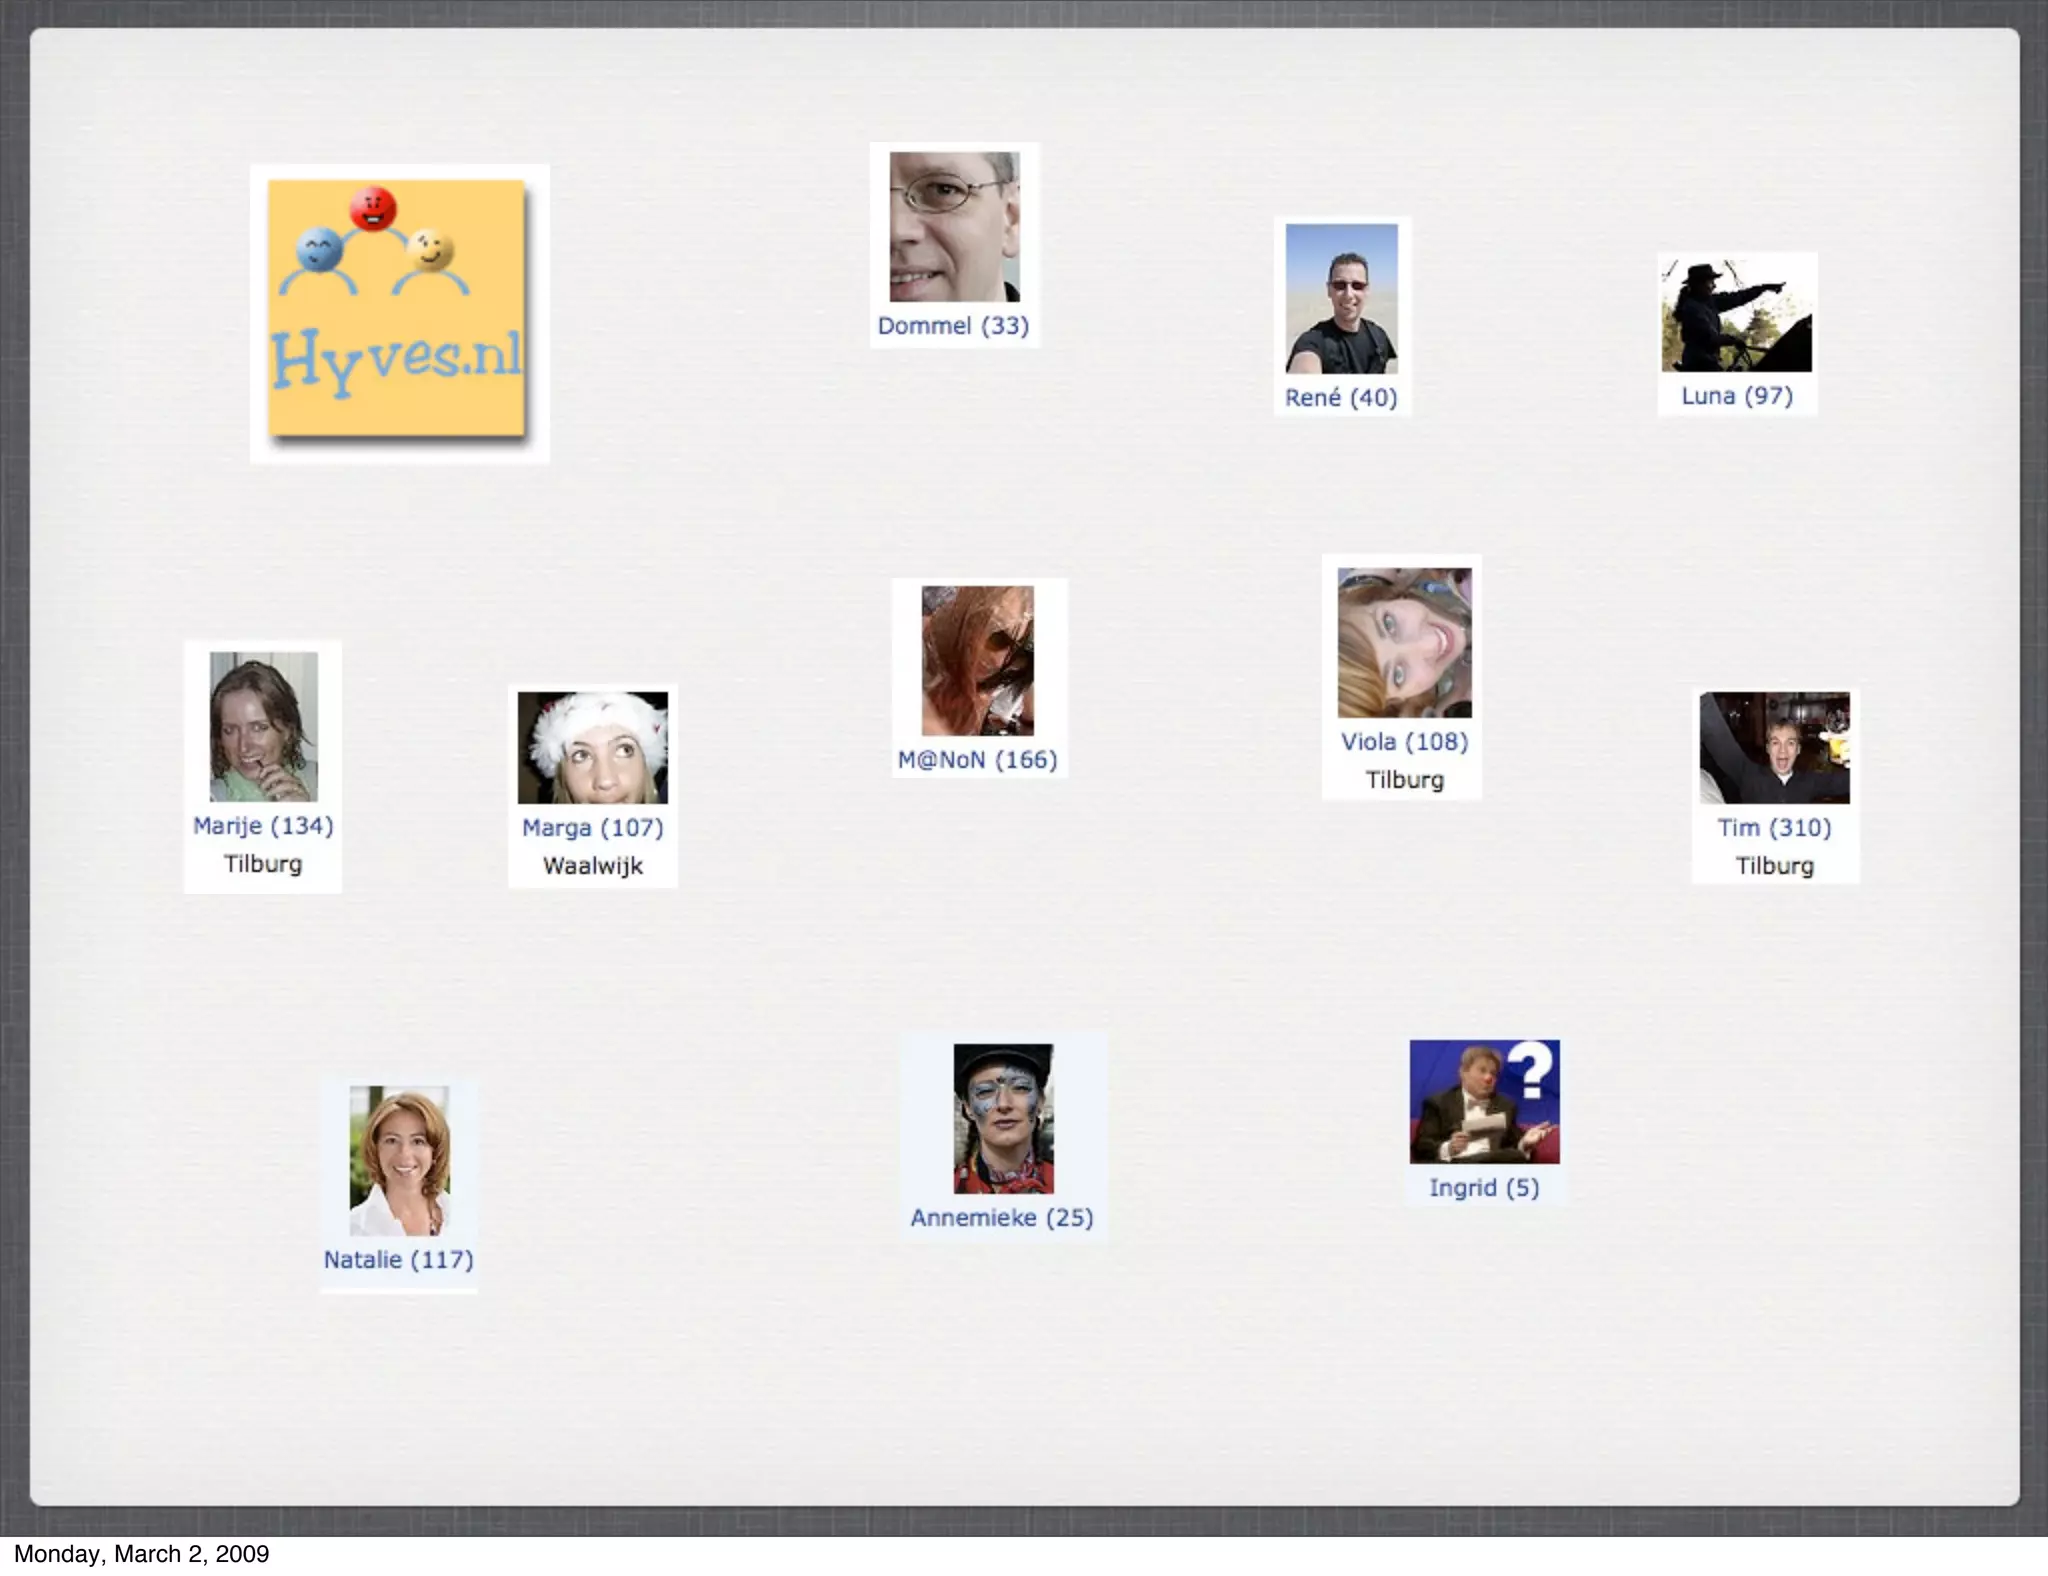Viewport: 2048px width, 1576px height.
Task: Open Luna (97) profile link
Action: [1736, 396]
